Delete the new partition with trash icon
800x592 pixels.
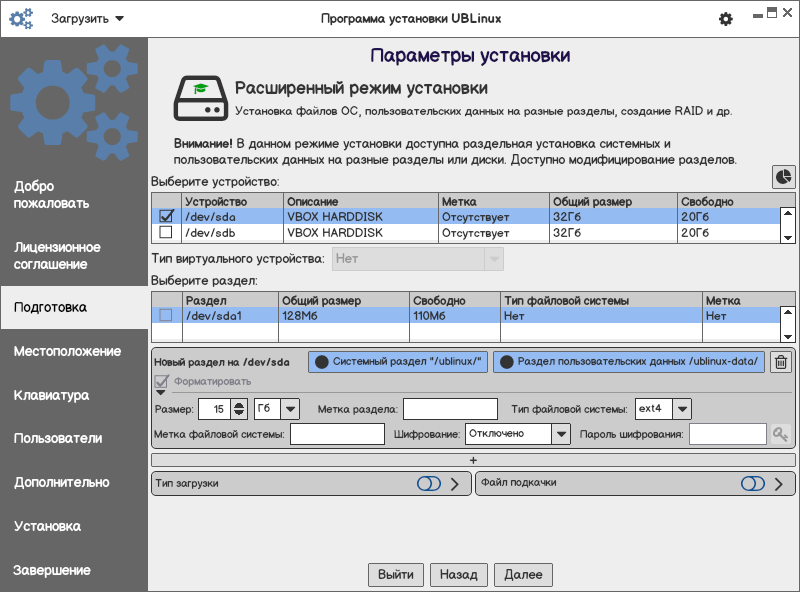point(781,362)
